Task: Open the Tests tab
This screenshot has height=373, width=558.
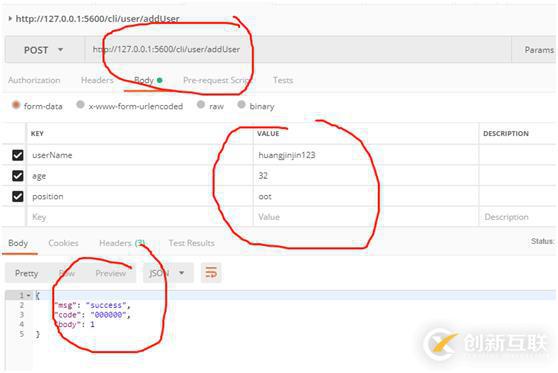Action: click(x=283, y=80)
